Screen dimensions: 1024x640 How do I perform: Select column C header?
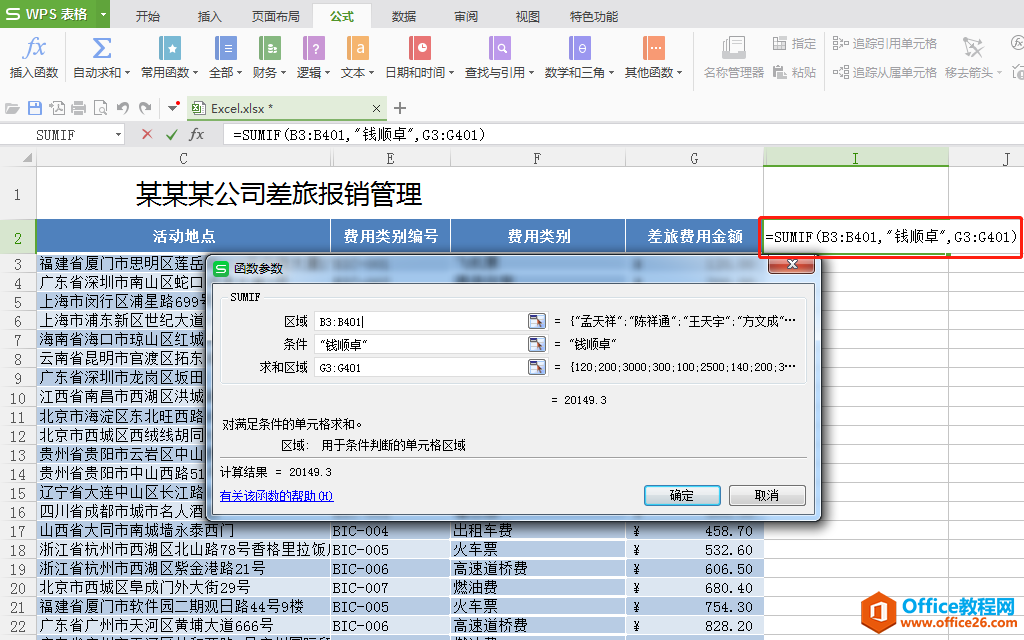click(184, 158)
